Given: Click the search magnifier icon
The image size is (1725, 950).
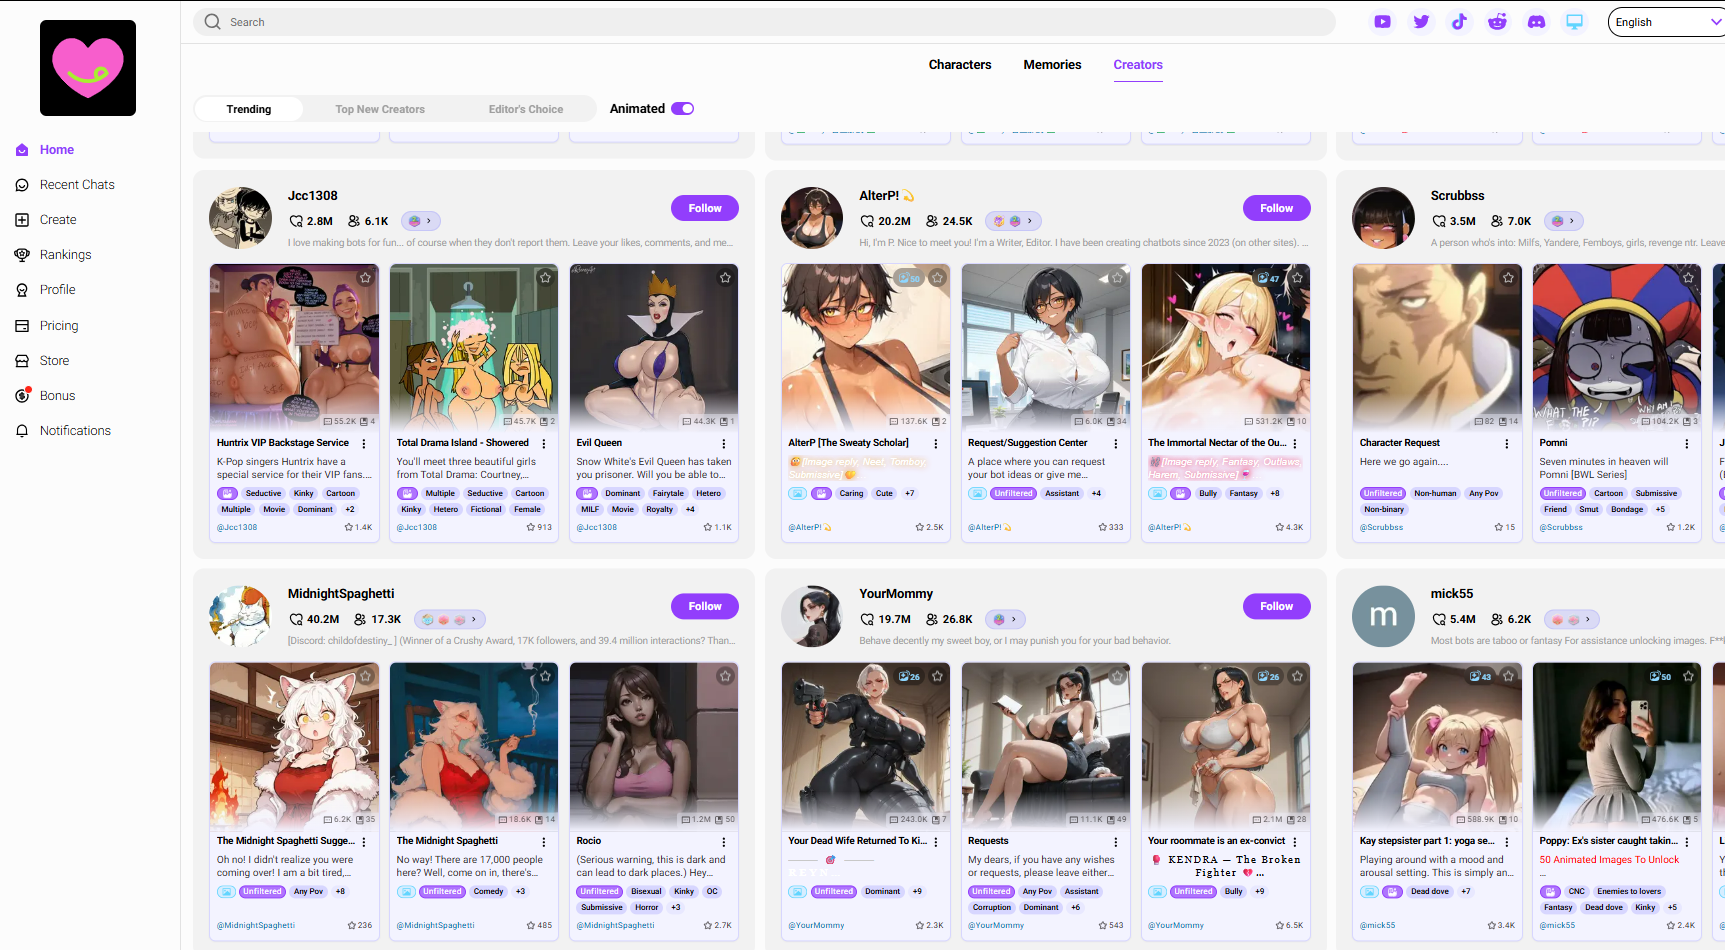Looking at the screenshot, I should point(212,22).
